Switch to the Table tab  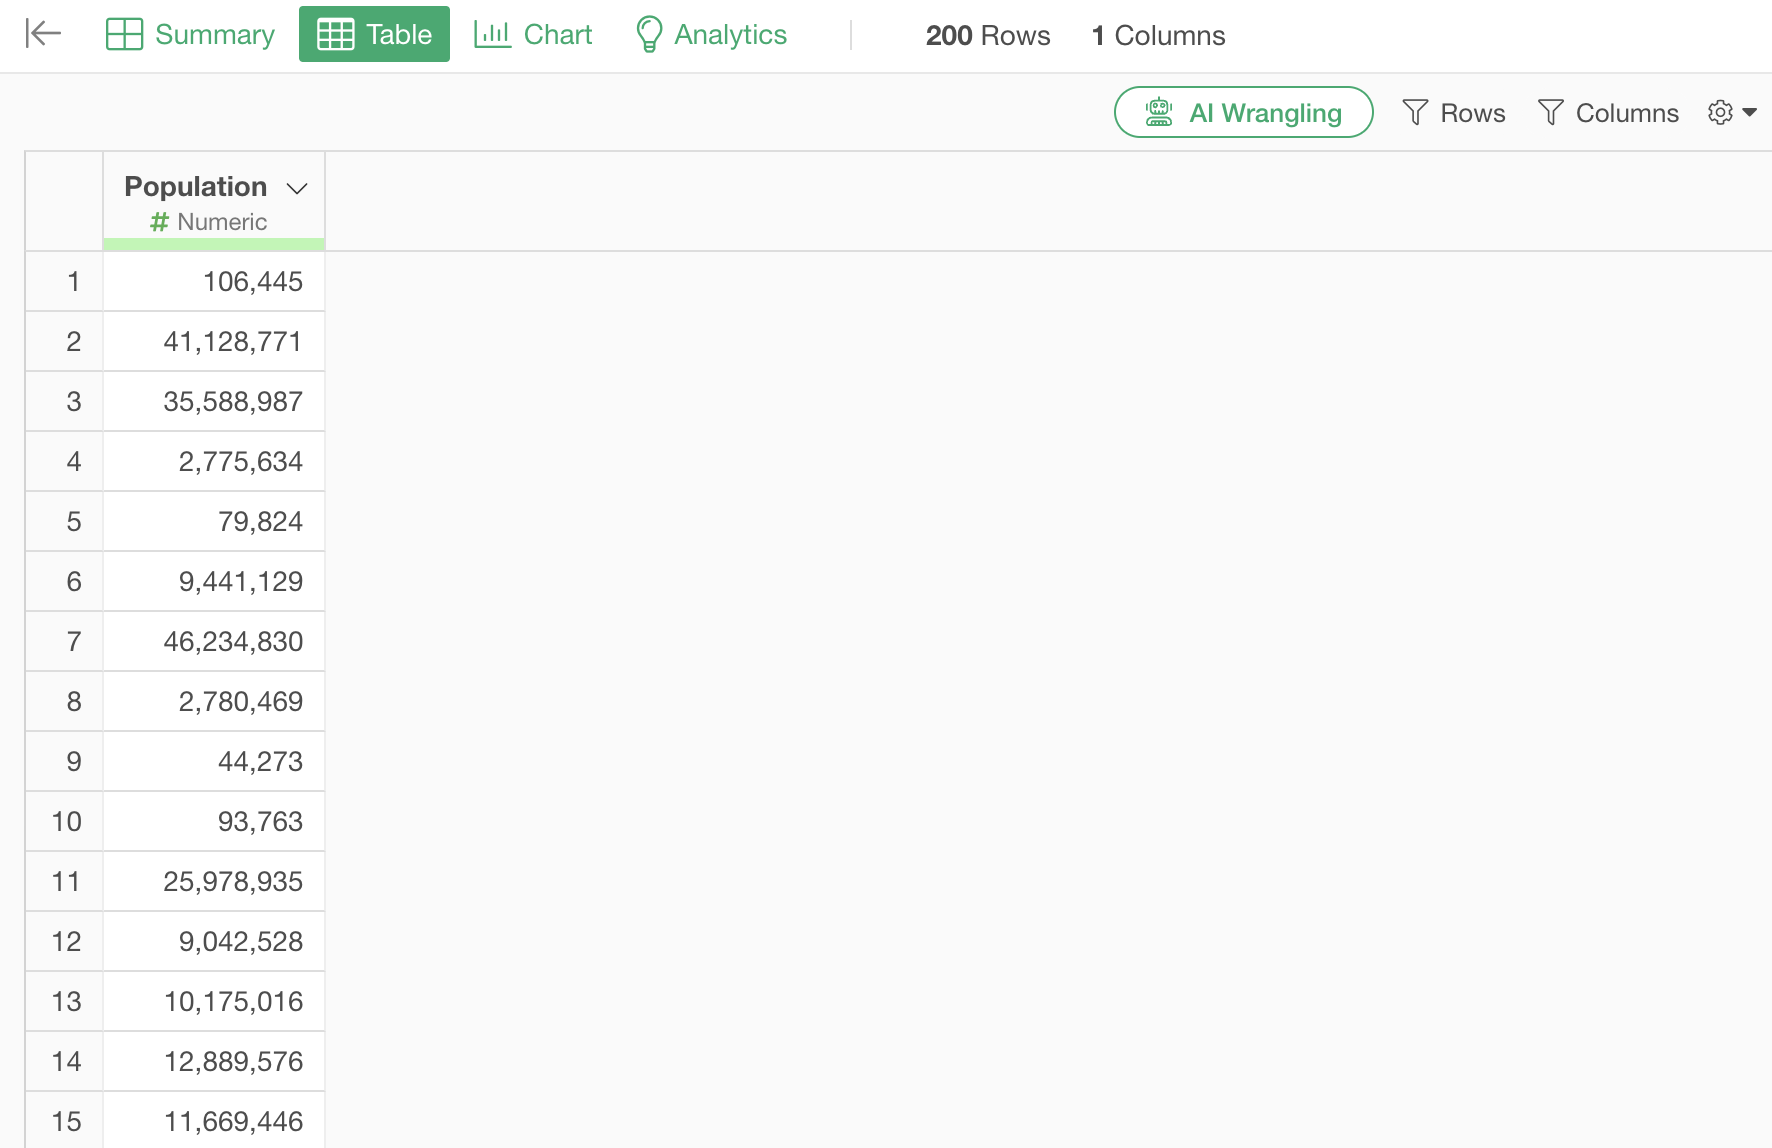(374, 34)
